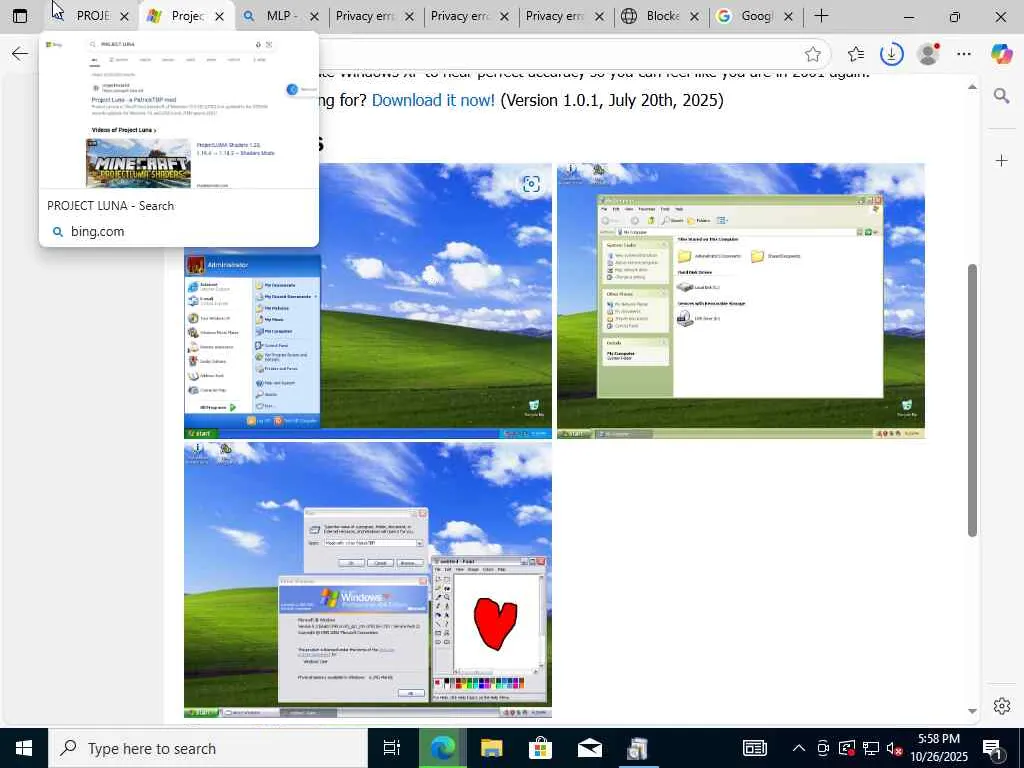Open the Windows Start button
Image resolution: width=1024 pixels, height=768 pixels.
coord(24,748)
